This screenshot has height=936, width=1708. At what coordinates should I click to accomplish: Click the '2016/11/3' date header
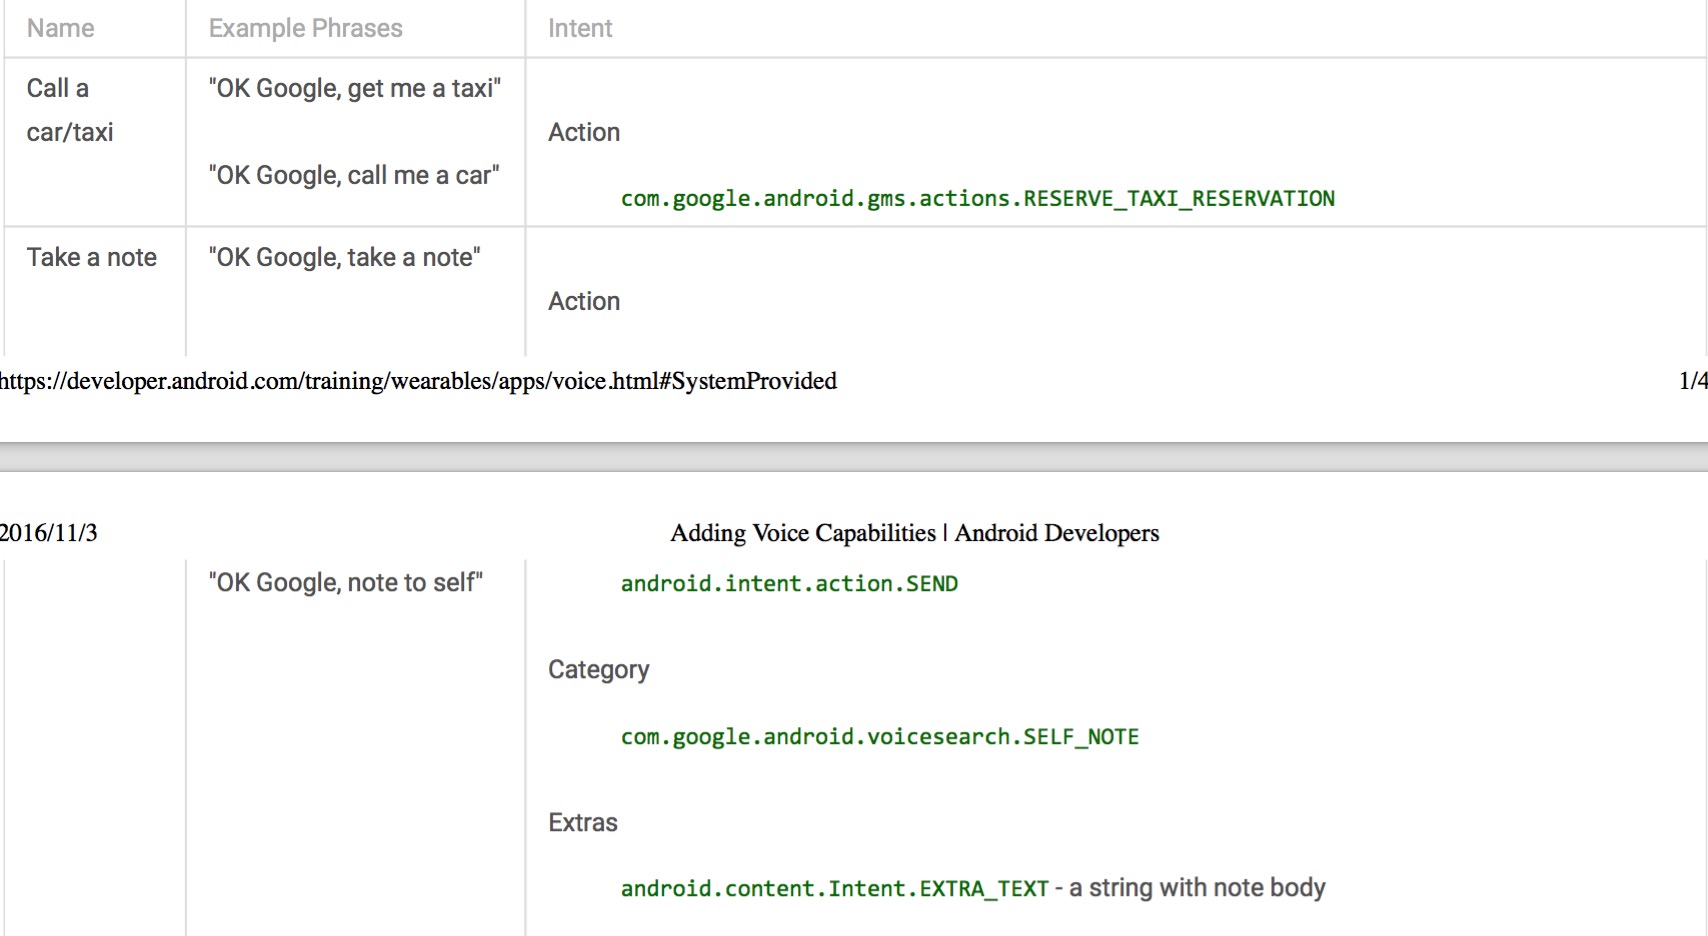[48, 533]
